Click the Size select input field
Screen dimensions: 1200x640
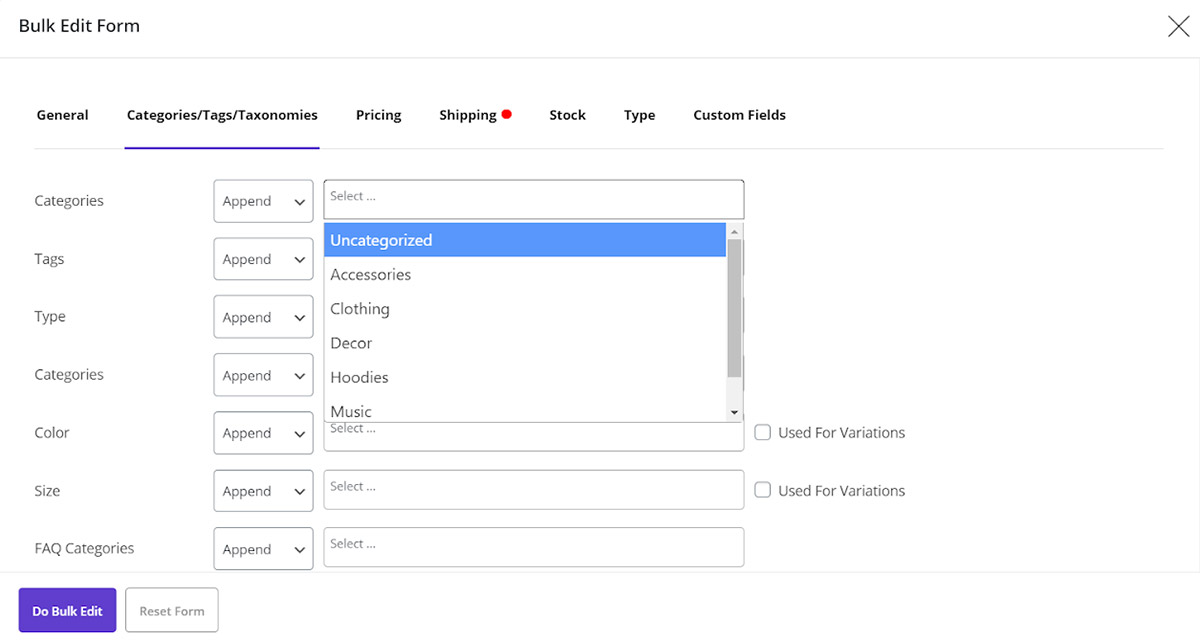tap(533, 490)
